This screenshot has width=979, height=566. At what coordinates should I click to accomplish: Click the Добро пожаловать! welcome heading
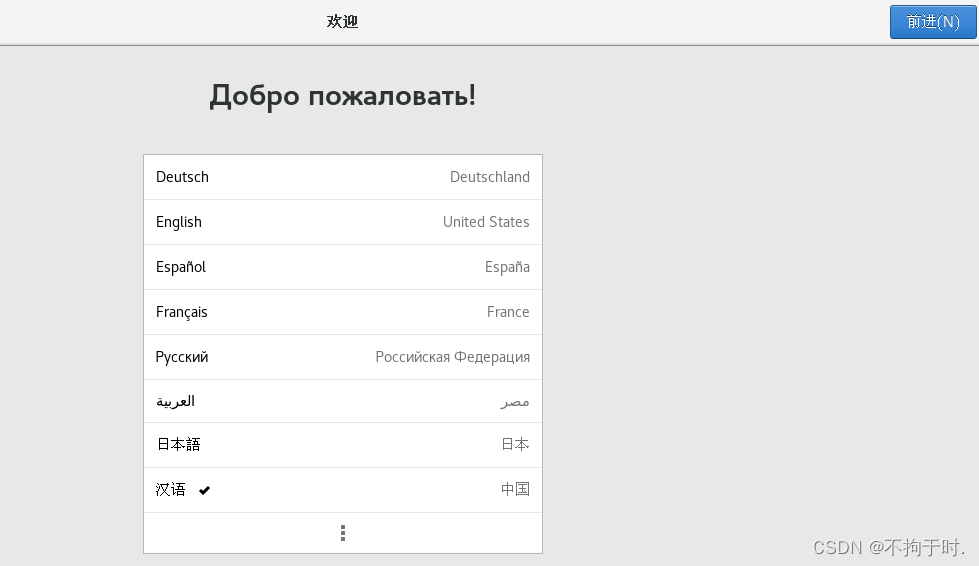click(342, 96)
